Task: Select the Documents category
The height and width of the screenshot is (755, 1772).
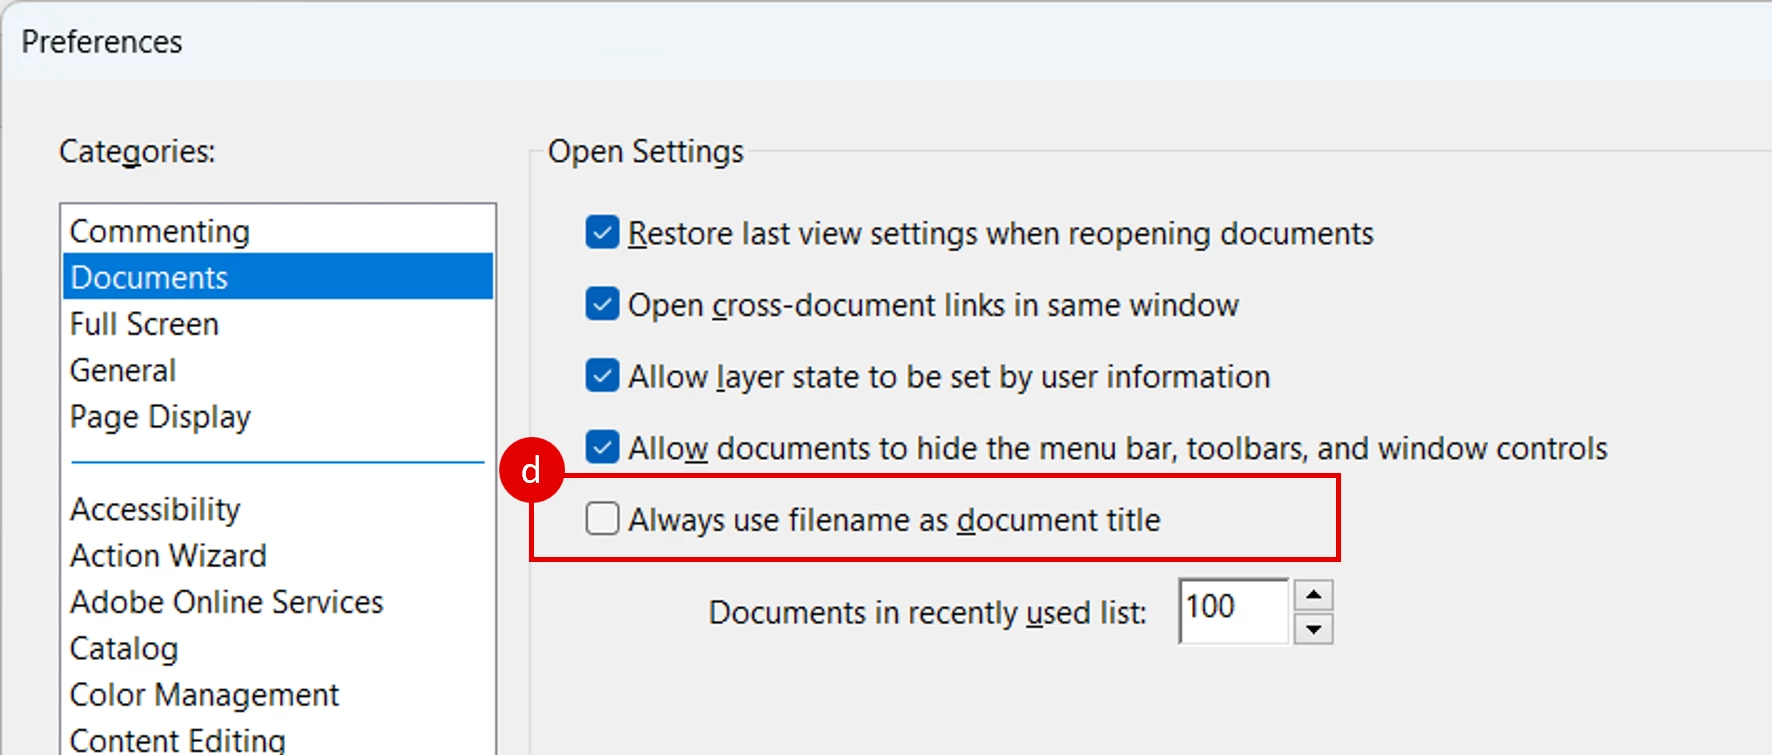Action: click(x=278, y=277)
